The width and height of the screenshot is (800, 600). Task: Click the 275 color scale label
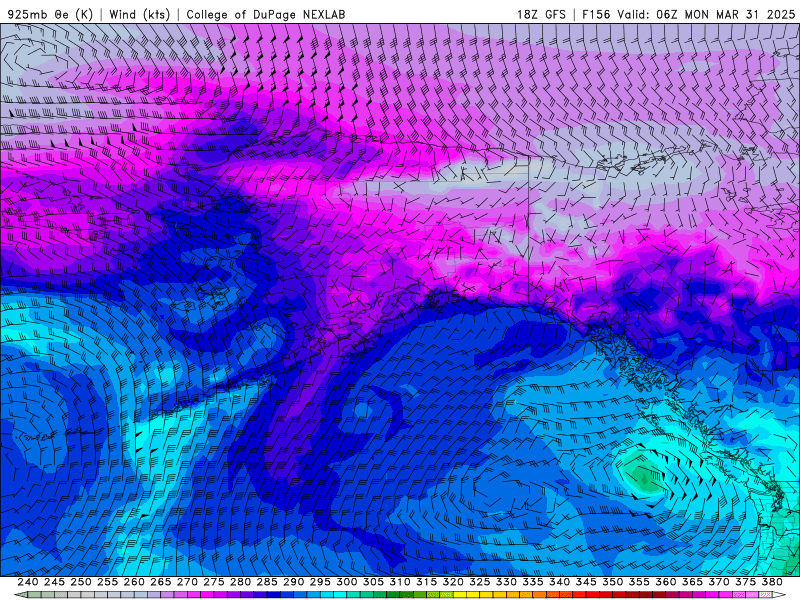click(x=214, y=582)
